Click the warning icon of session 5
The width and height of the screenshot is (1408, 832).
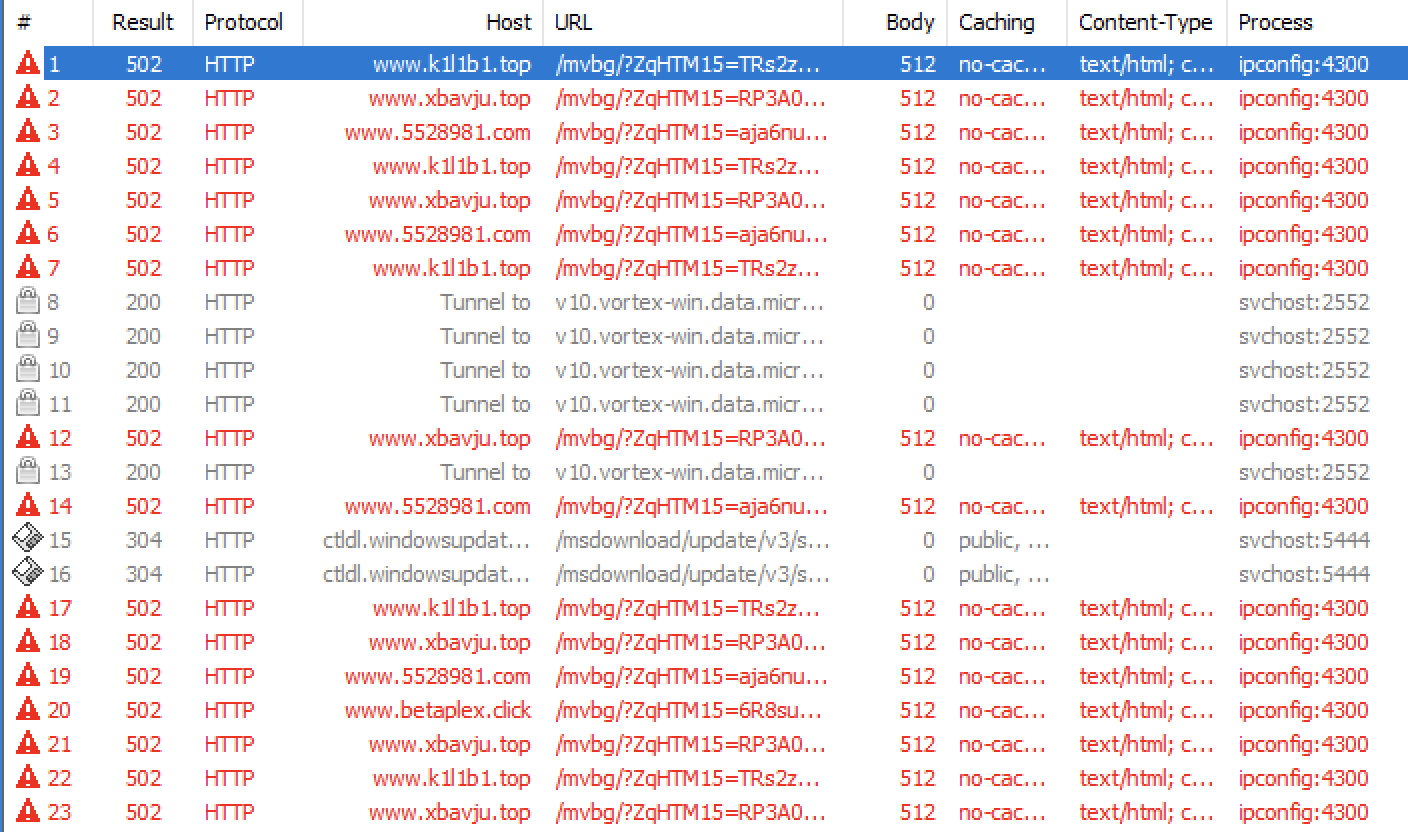pyautogui.click(x=28, y=200)
